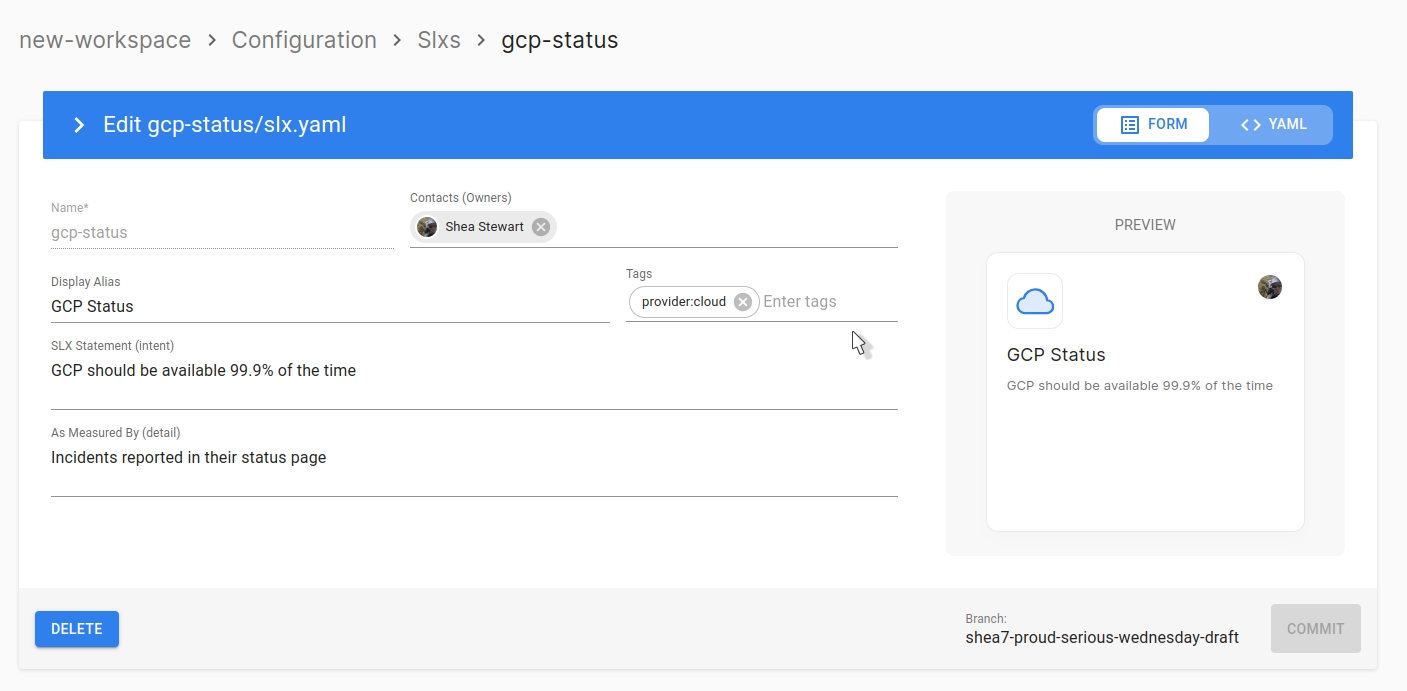Switch to FORM view
Screen dimensions: 1407x691
[x=1154, y=125]
